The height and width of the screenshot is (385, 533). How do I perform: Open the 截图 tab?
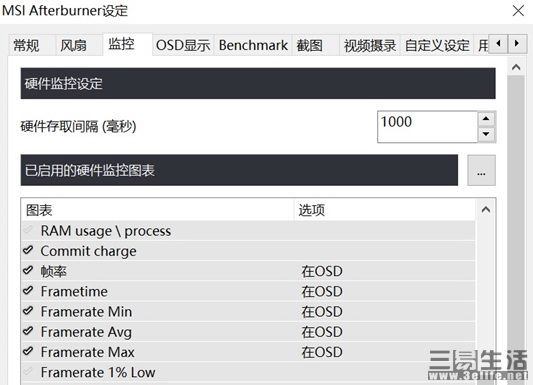click(x=315, y=45)
